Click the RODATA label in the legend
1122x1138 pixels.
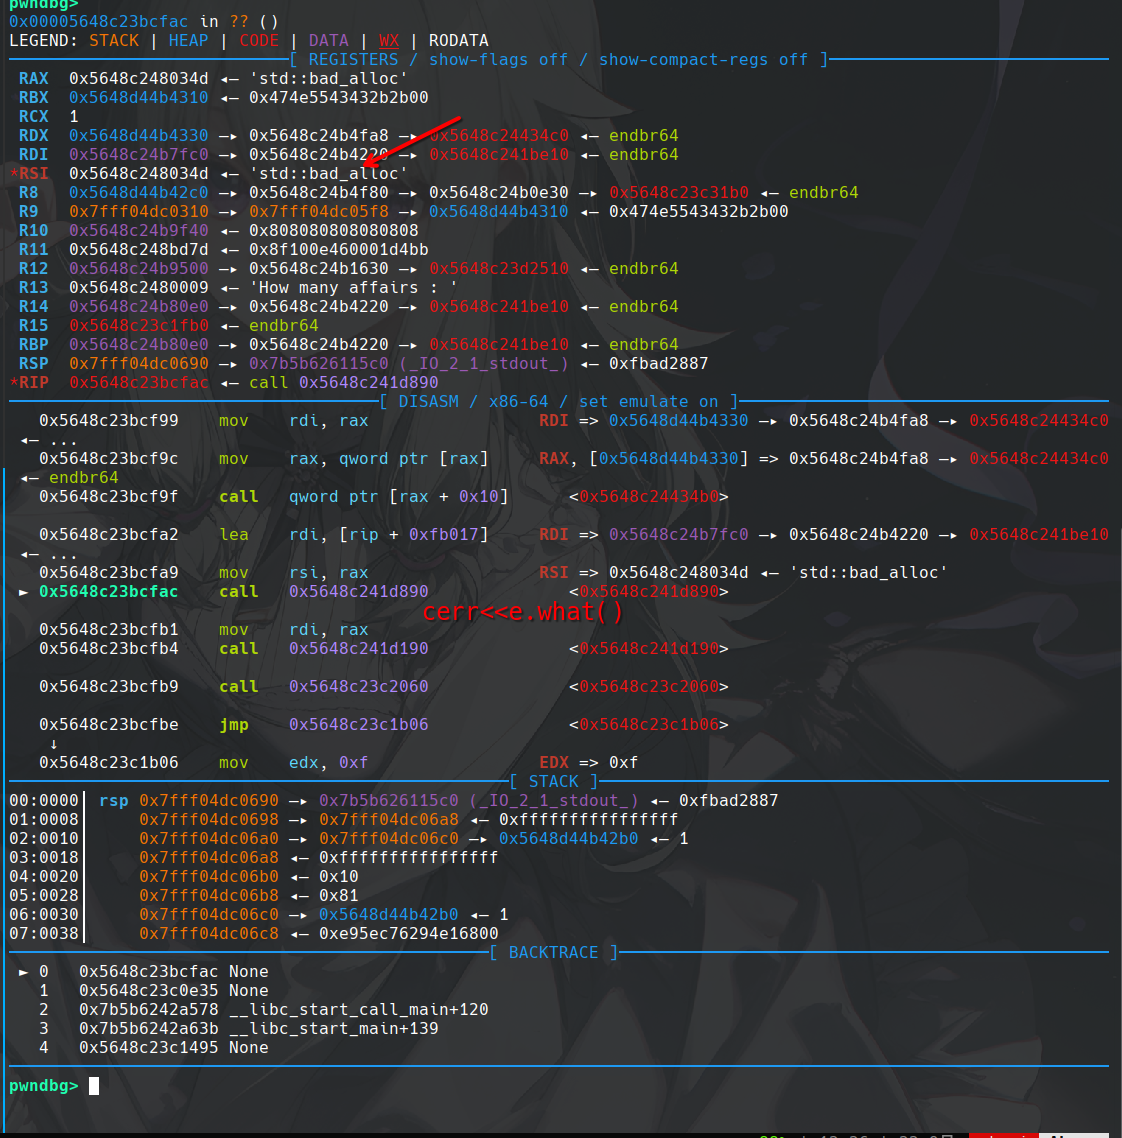(x=458, y=41)
